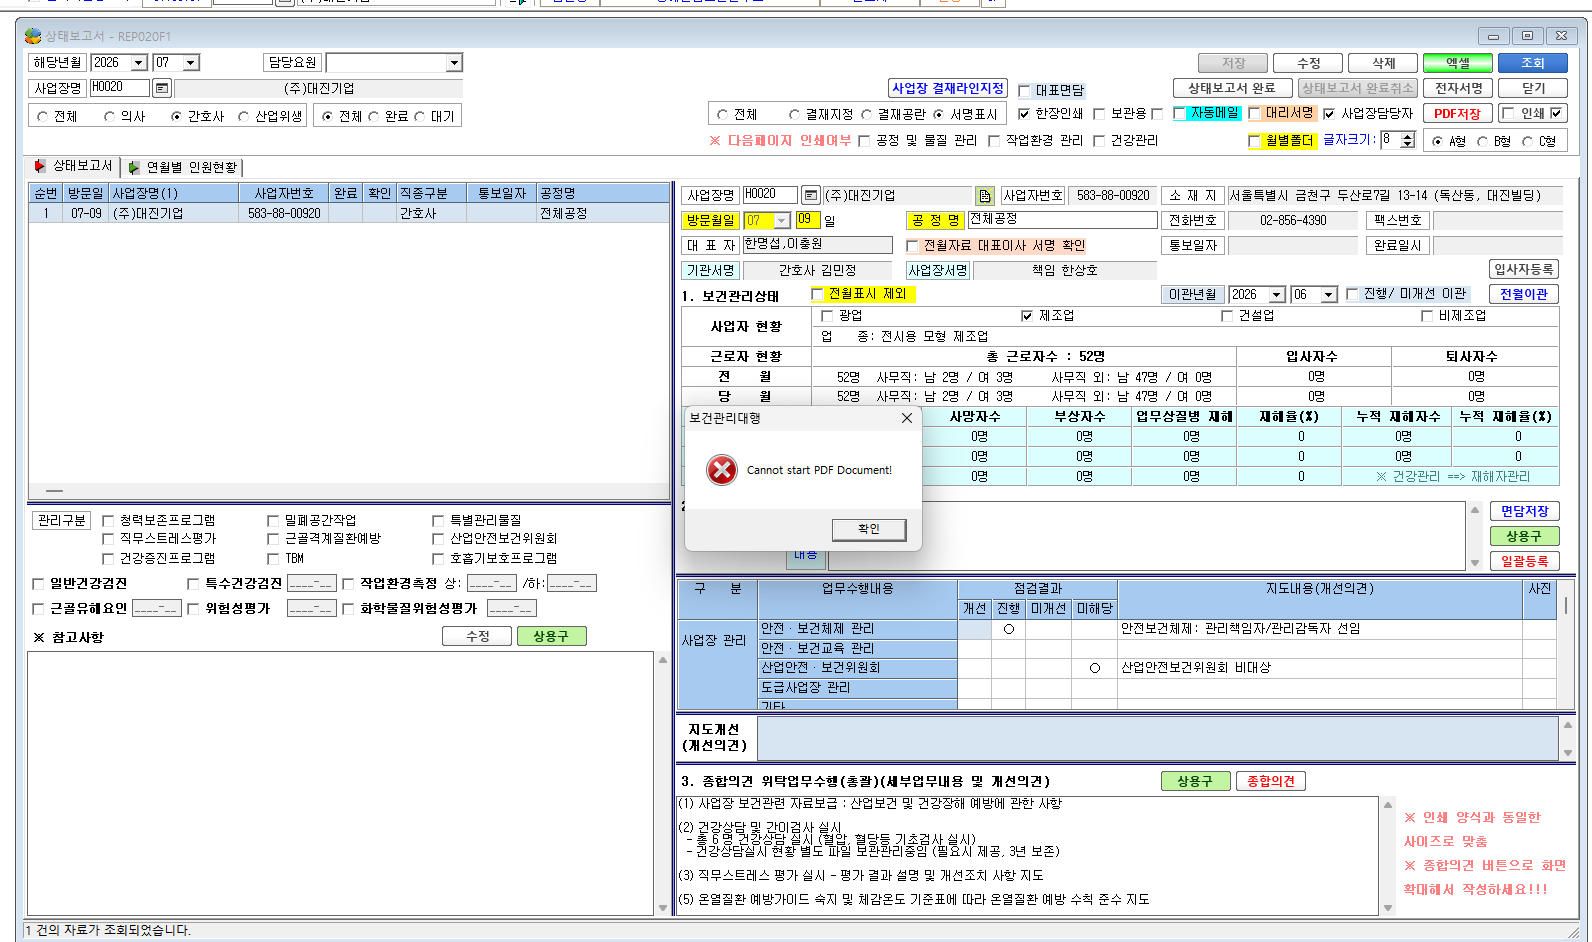Expand the 방문월일 month dropdown
The height and width of the screenshot is (942, 1592).
pyautogui.click(x=782, y=220)
